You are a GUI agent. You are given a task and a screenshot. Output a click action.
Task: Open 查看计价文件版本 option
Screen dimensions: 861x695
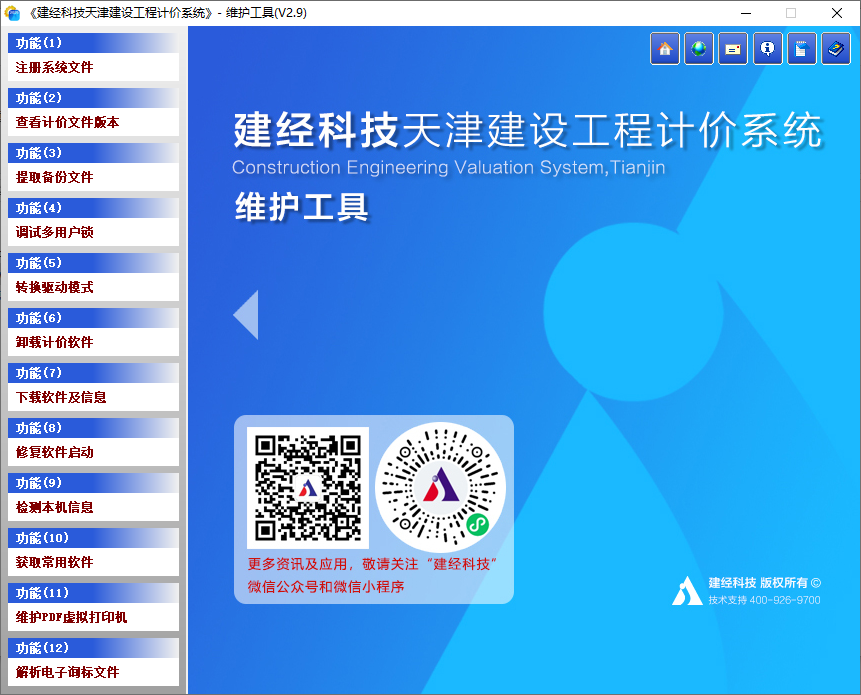pyautogui.click(x=93, y=123)
